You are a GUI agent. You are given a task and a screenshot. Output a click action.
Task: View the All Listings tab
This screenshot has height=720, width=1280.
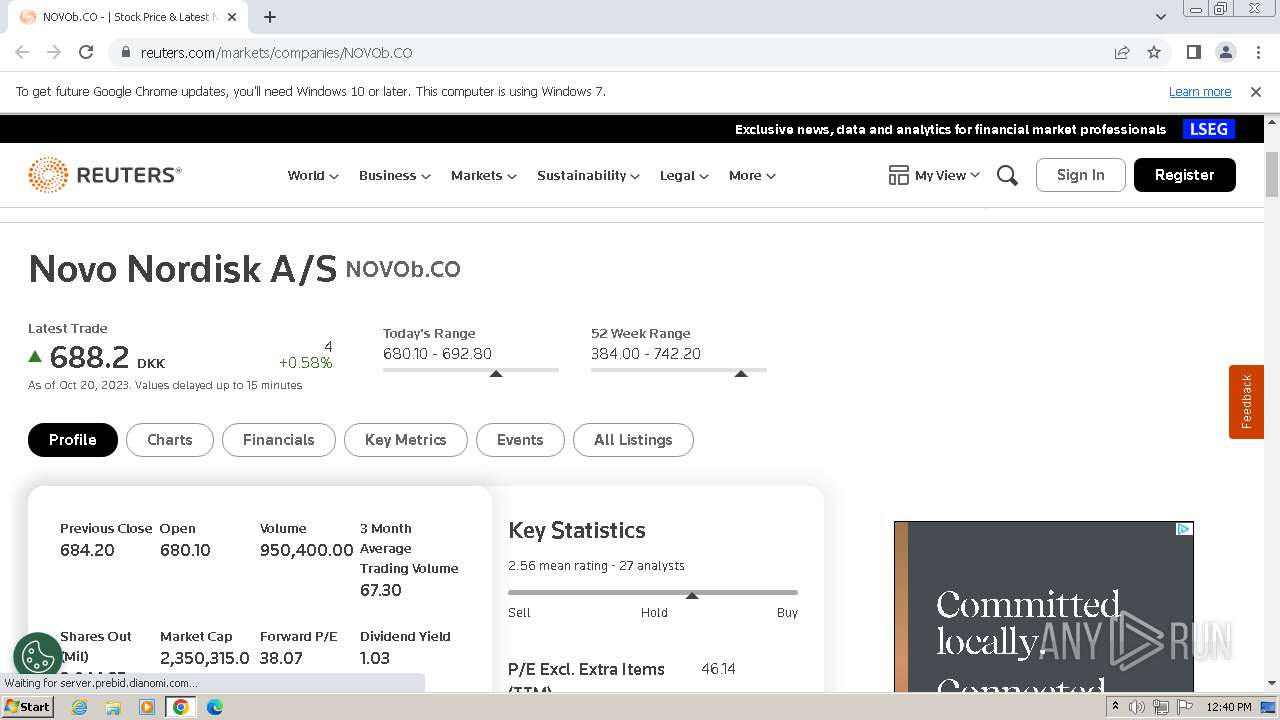[x=633, y=440]
